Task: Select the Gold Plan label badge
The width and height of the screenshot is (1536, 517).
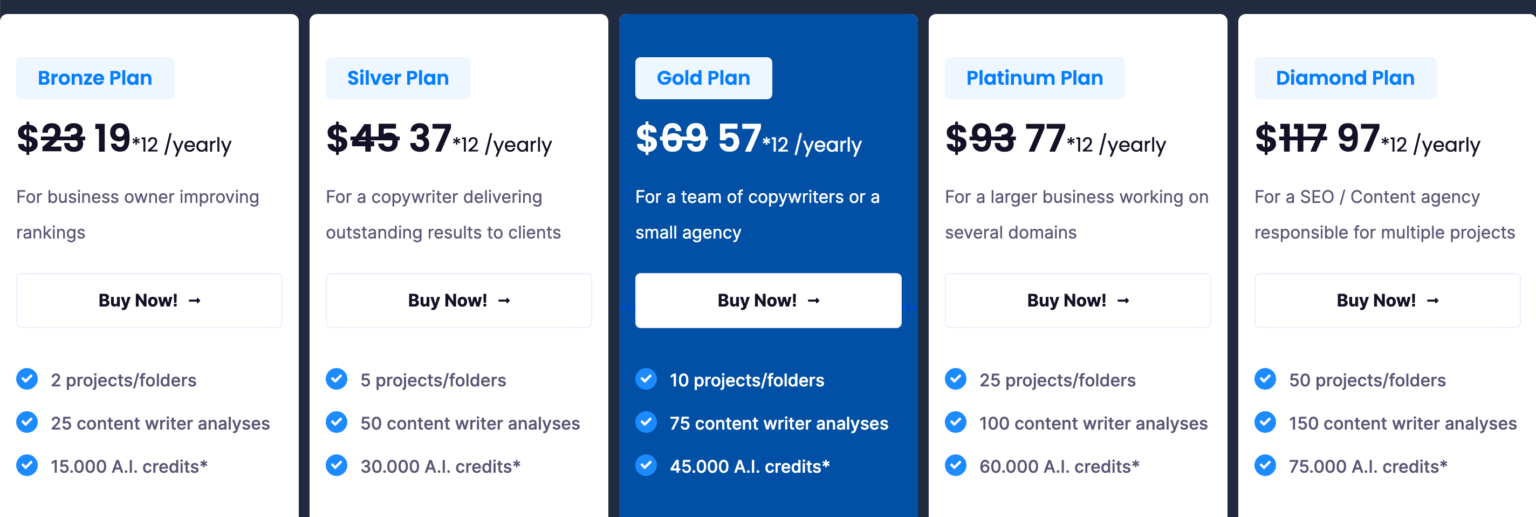Action: (x=703, y=78)
